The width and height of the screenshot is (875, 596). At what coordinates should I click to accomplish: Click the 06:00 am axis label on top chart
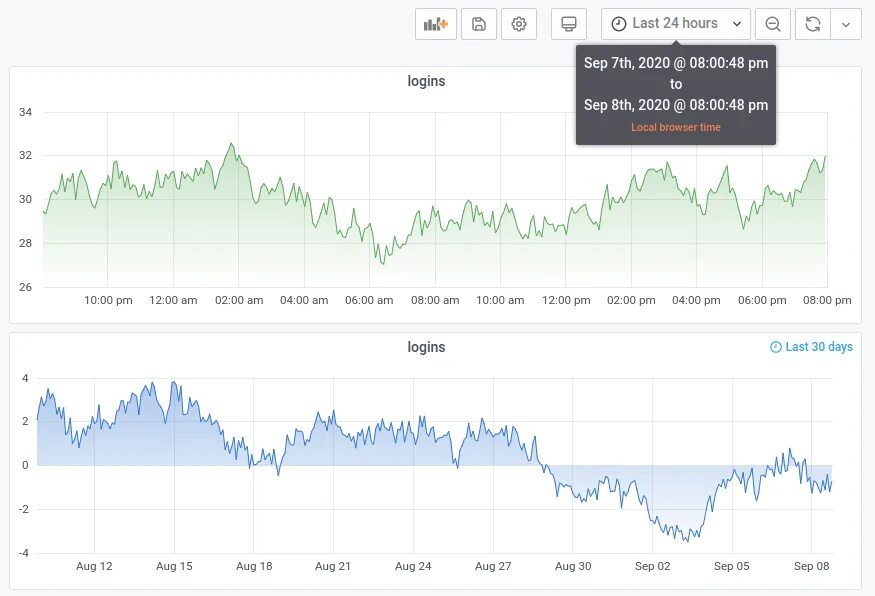pyautogui.click(x=370, y=300)
